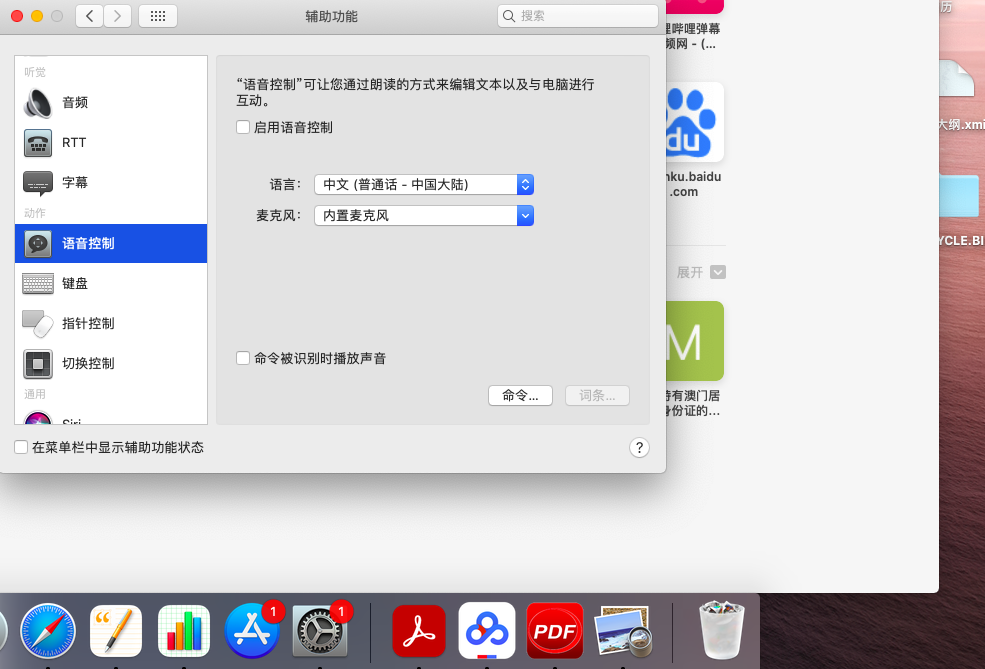Select the RTT telephone icon in sidebar
The image size is (985, 669).
click(x=38, y=143)
